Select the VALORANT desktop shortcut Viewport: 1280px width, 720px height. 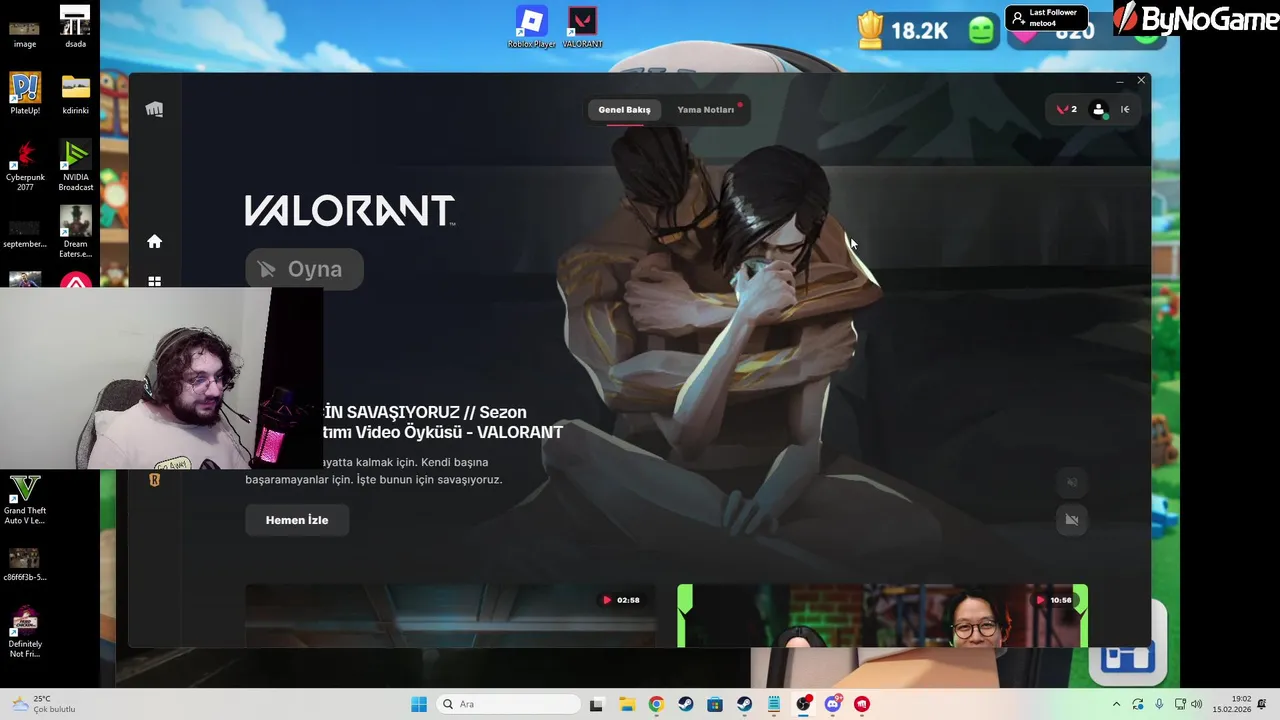582,27
